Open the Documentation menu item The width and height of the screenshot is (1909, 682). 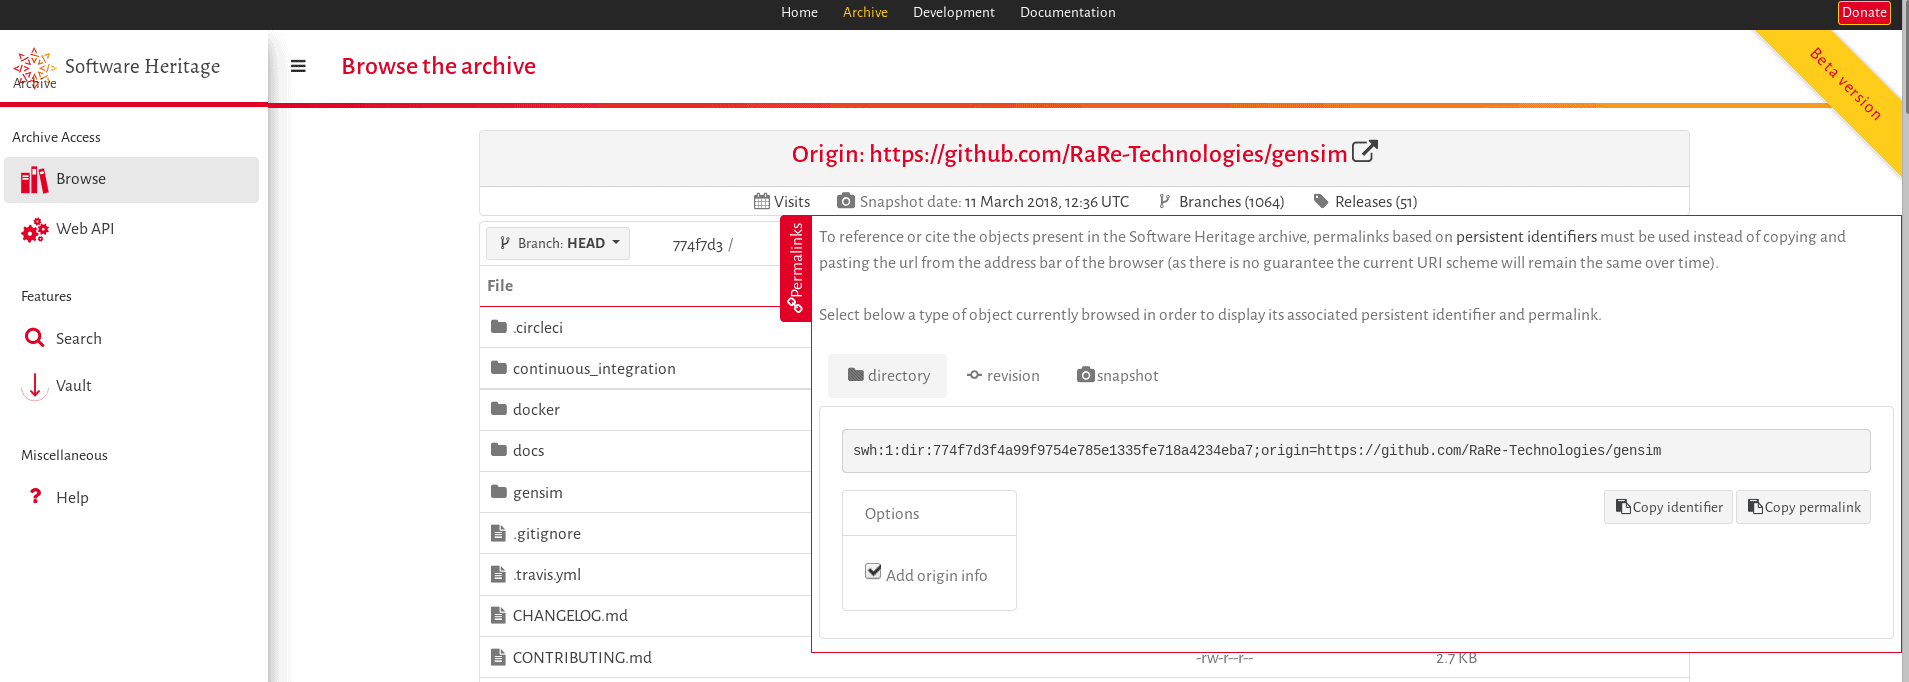tap(1067, 13)
